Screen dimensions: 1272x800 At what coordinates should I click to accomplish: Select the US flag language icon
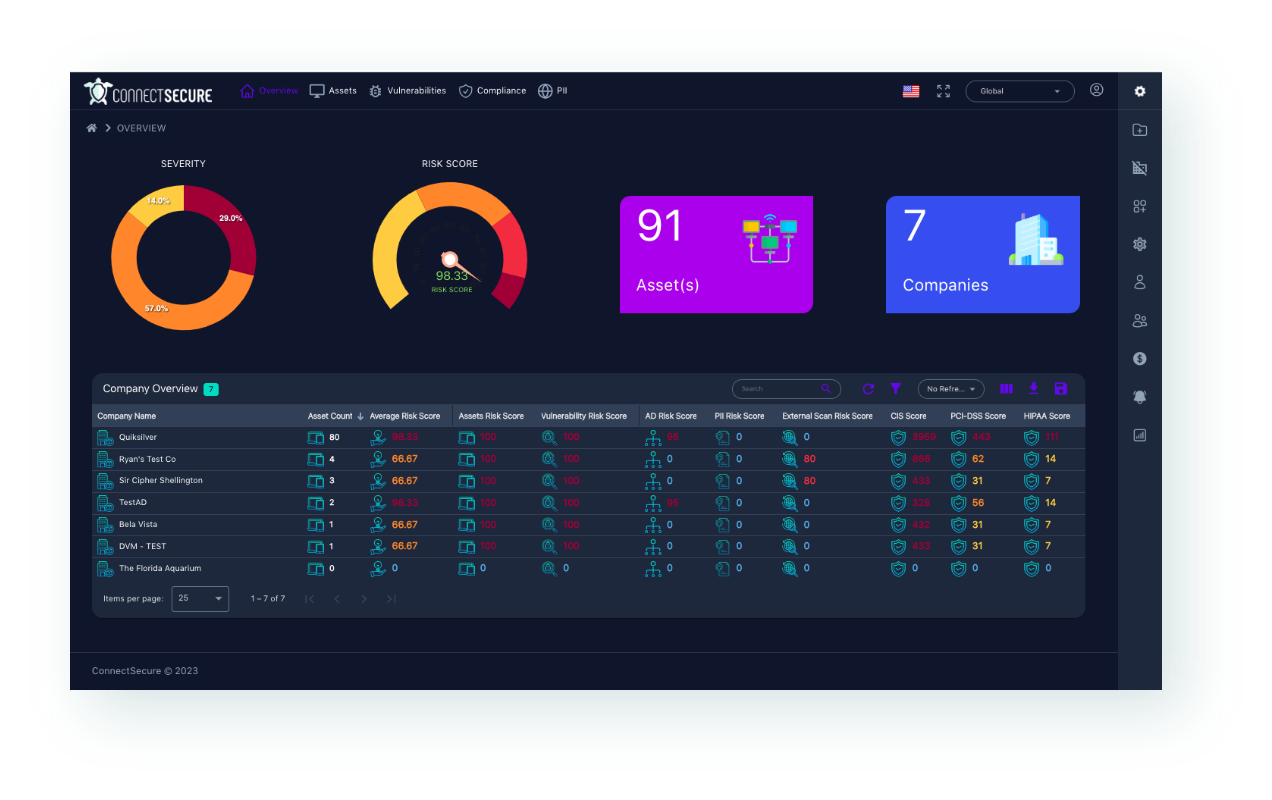911,91
